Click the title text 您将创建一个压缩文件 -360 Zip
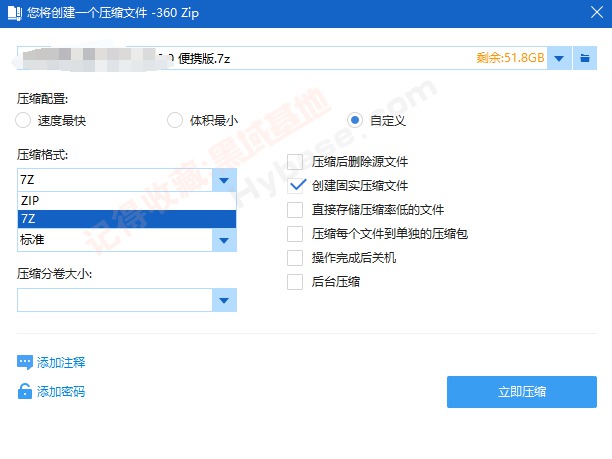The width and height of the screenshot is (612, 459). pyautogui.click(x=113, y=13)
